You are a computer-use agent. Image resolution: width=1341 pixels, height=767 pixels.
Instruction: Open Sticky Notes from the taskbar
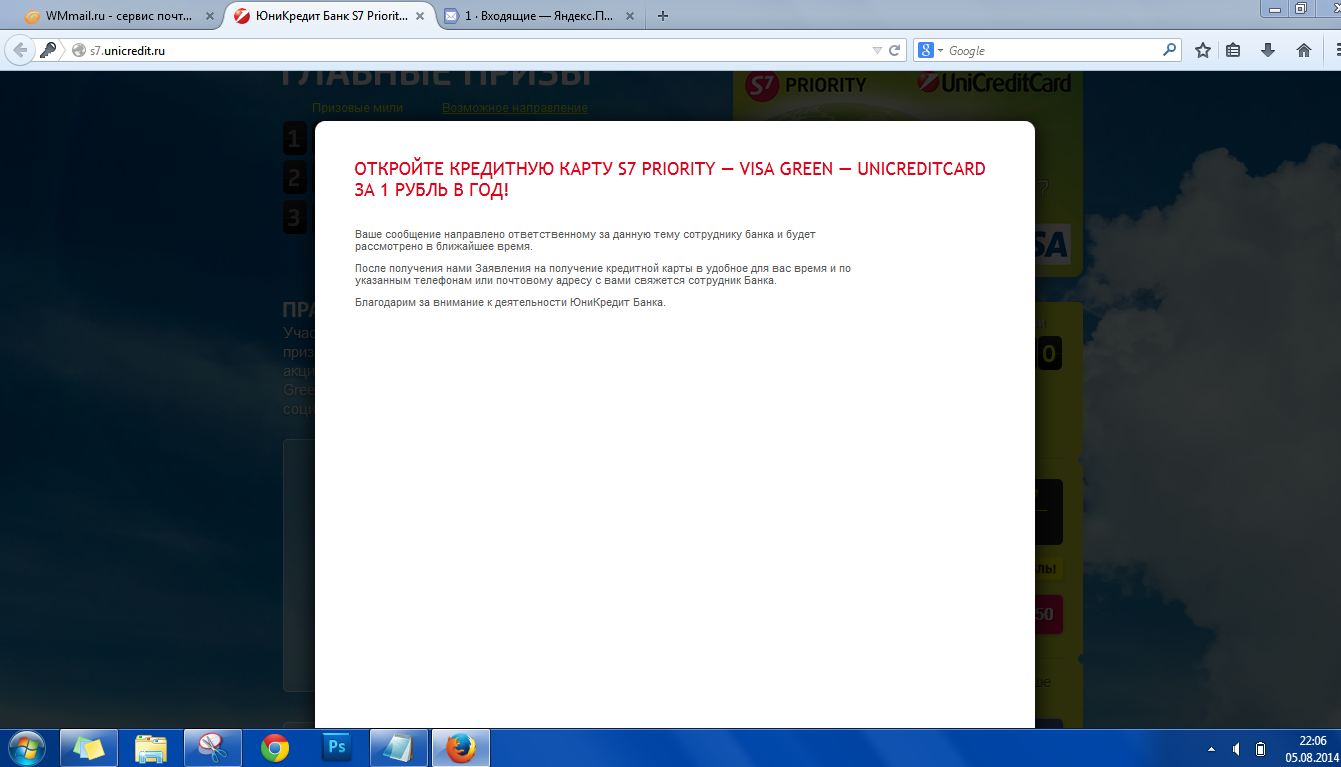pos(89,748)
